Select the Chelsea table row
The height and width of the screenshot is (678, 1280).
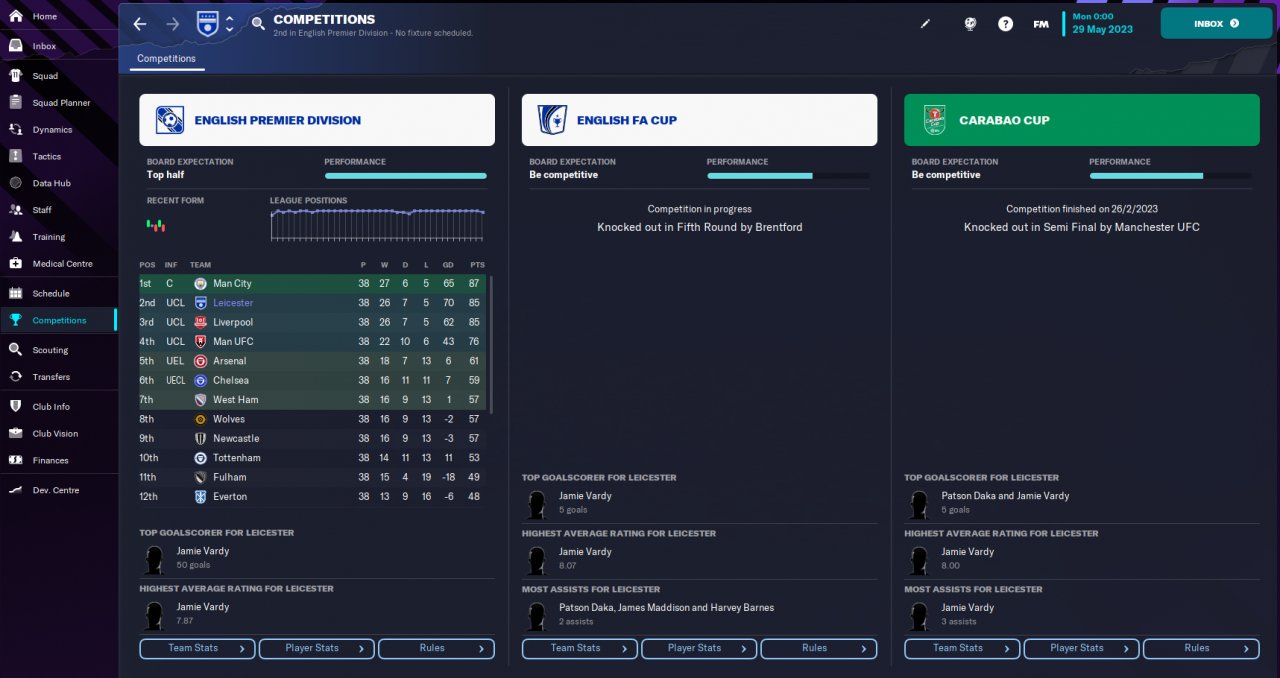[x=313, y=380]
